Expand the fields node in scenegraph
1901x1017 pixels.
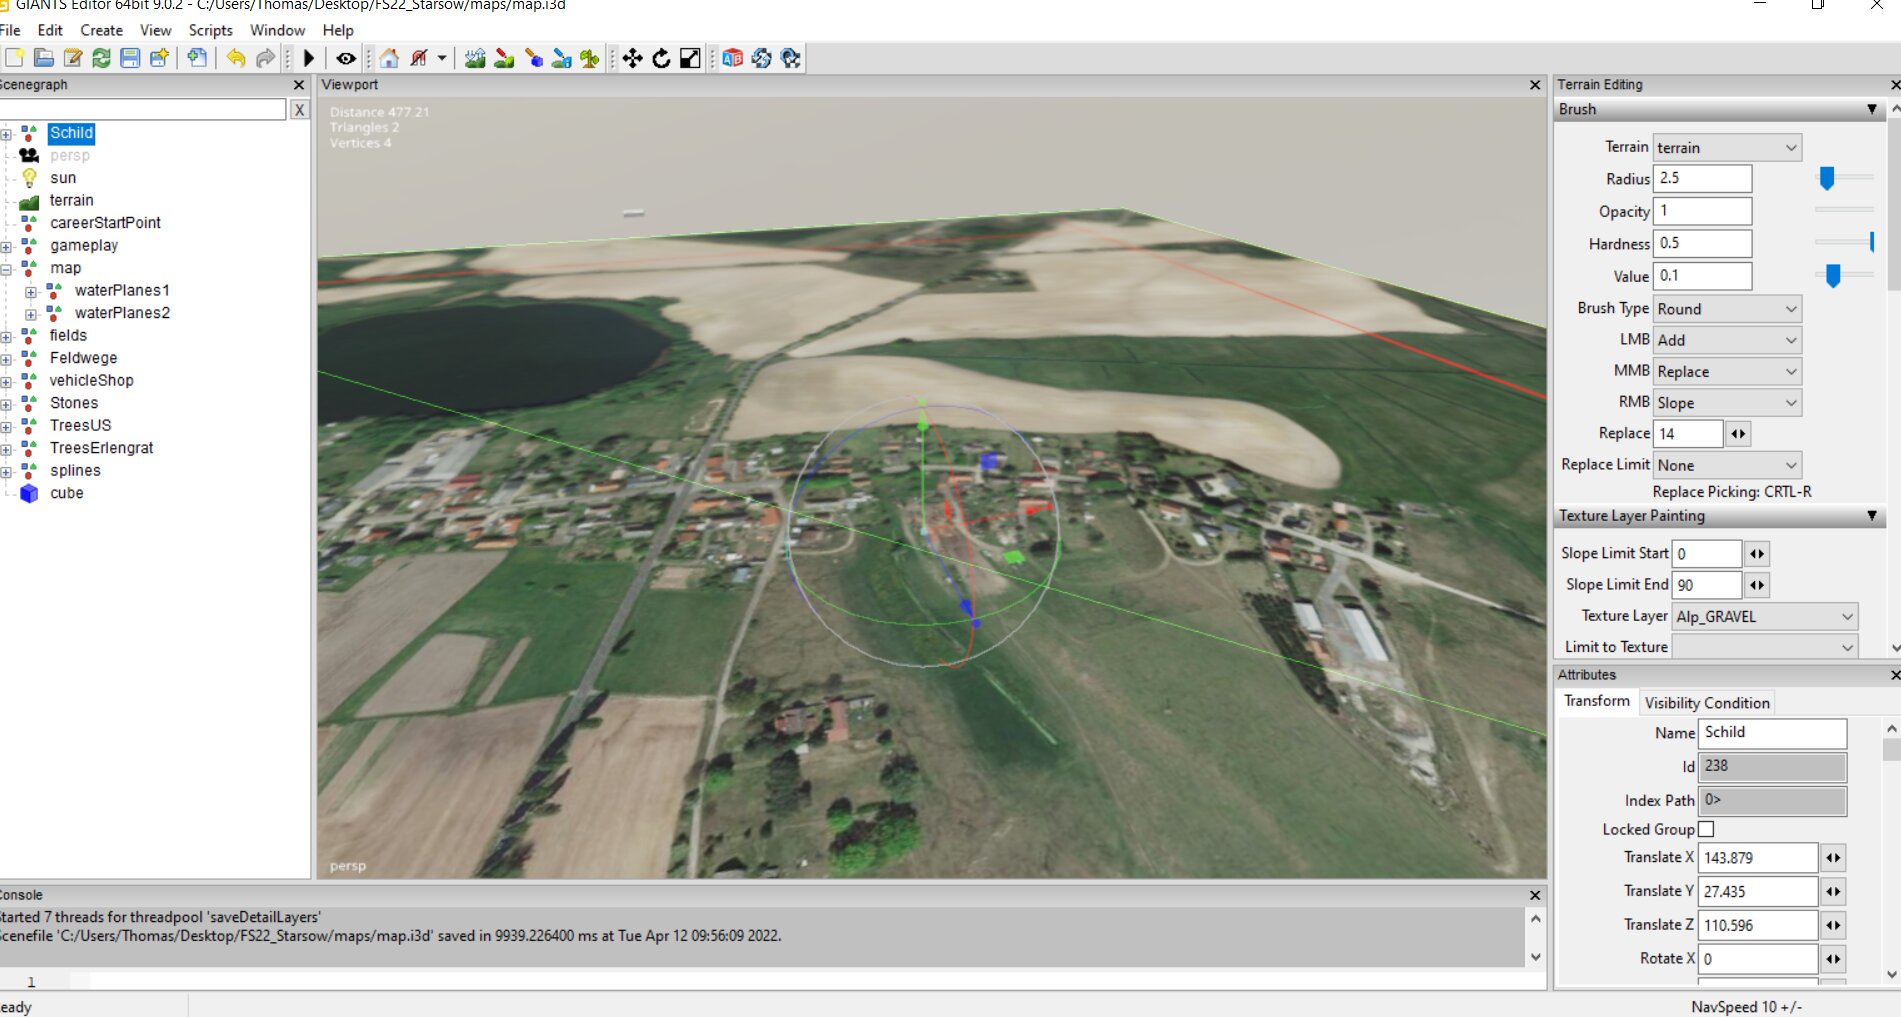click(6, 337)
